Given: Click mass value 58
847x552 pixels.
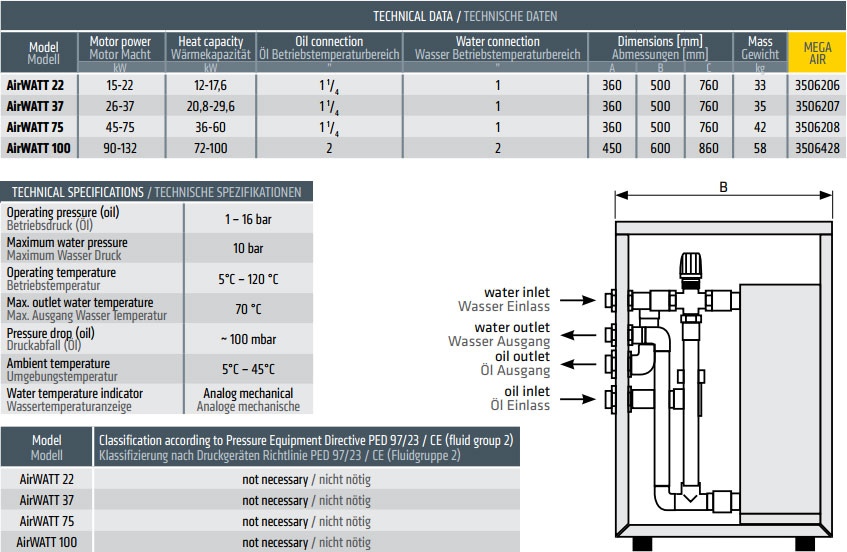Looking at the screenshot, I should click(760, 149).
